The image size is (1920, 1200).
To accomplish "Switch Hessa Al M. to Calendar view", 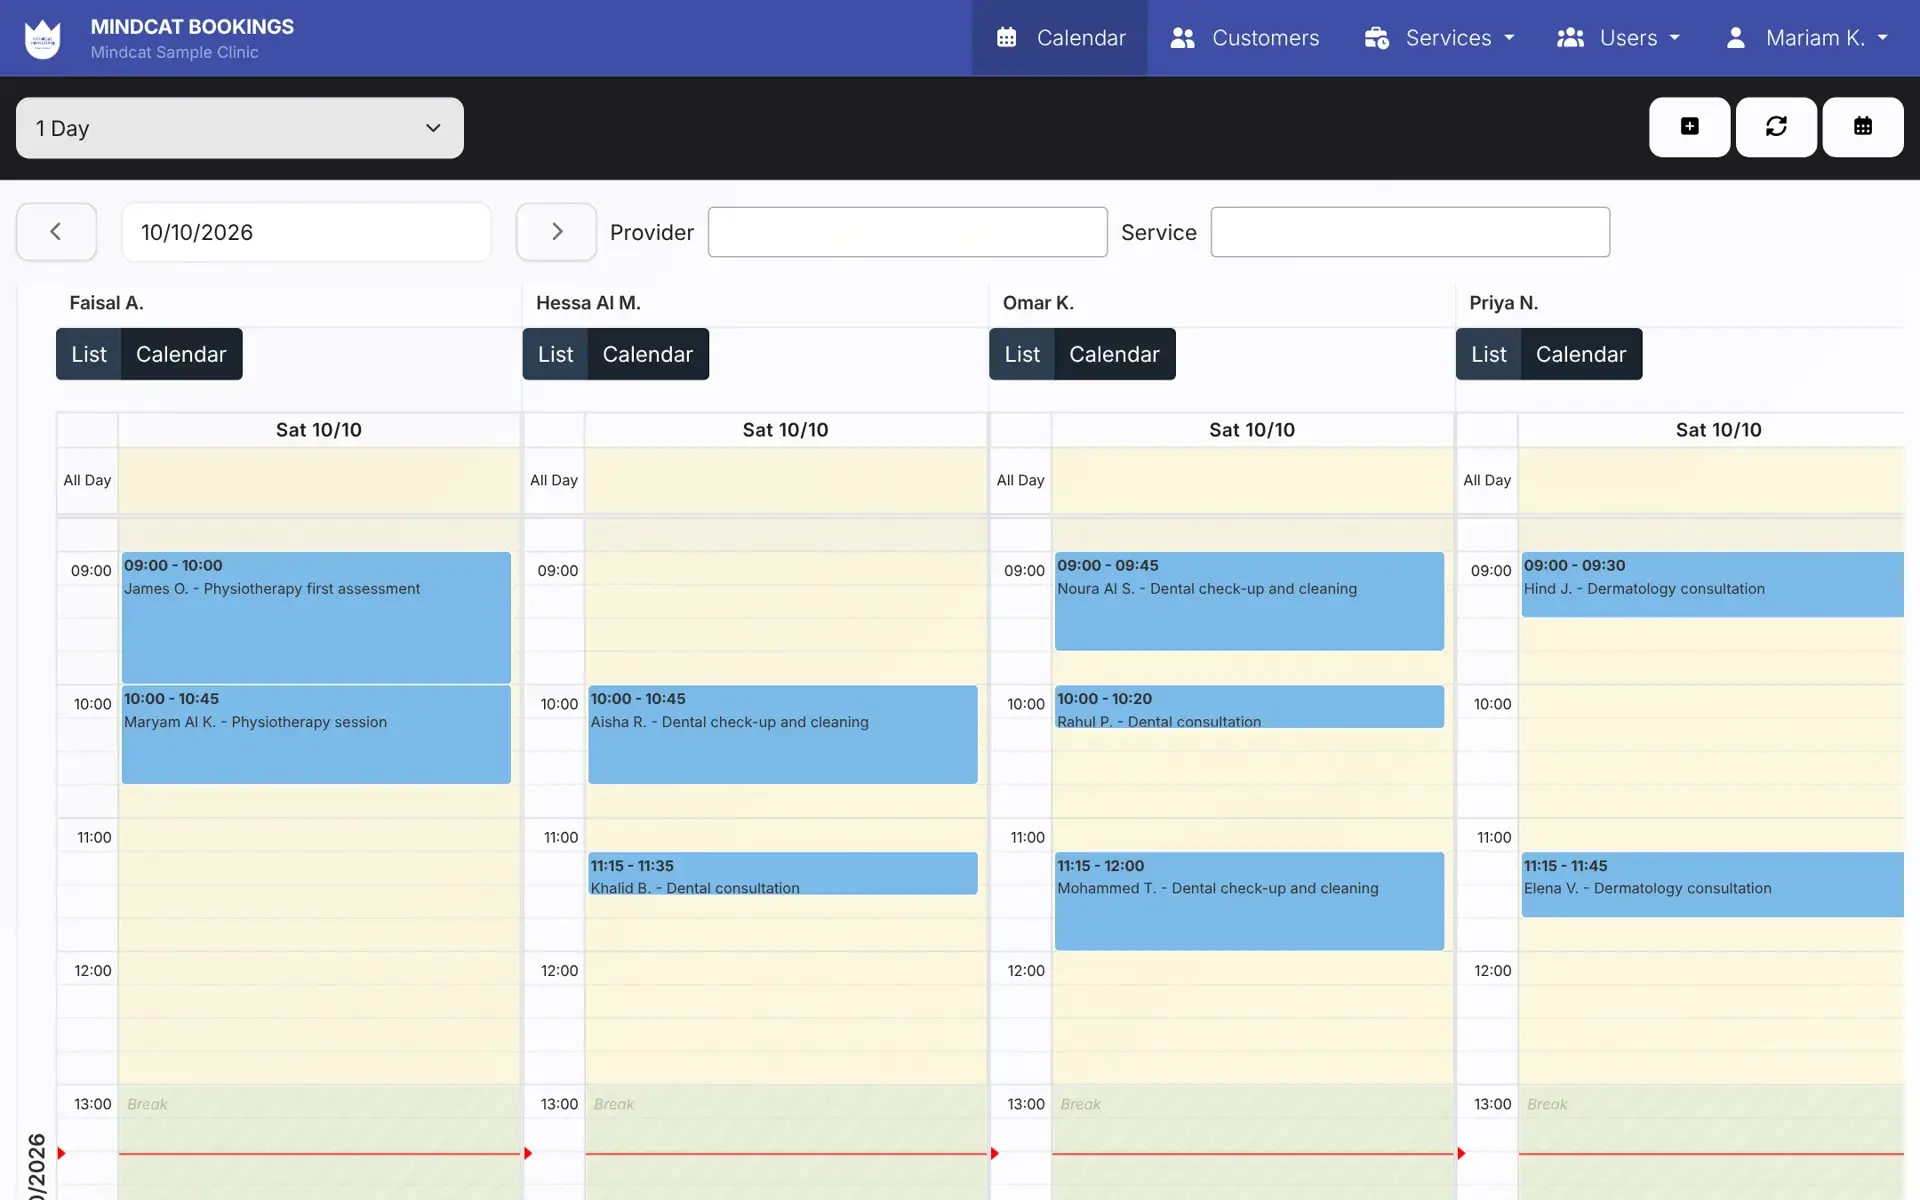I will click(x=648, y=354).
